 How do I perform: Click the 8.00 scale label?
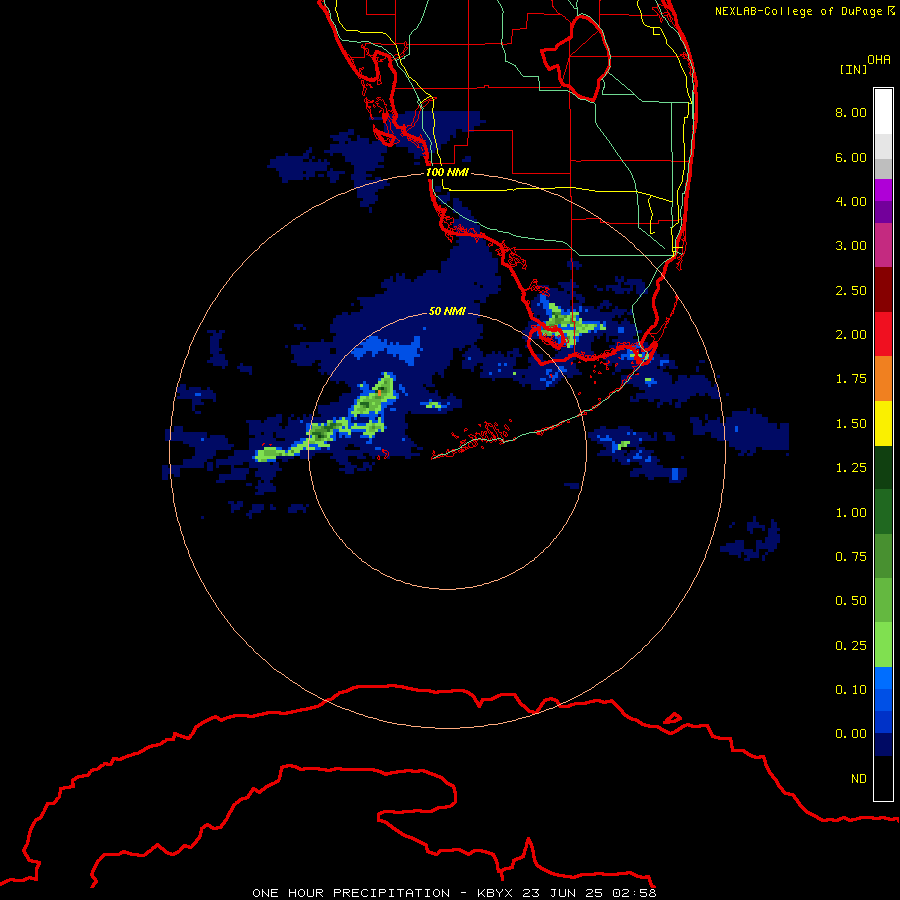pos(851,112)
